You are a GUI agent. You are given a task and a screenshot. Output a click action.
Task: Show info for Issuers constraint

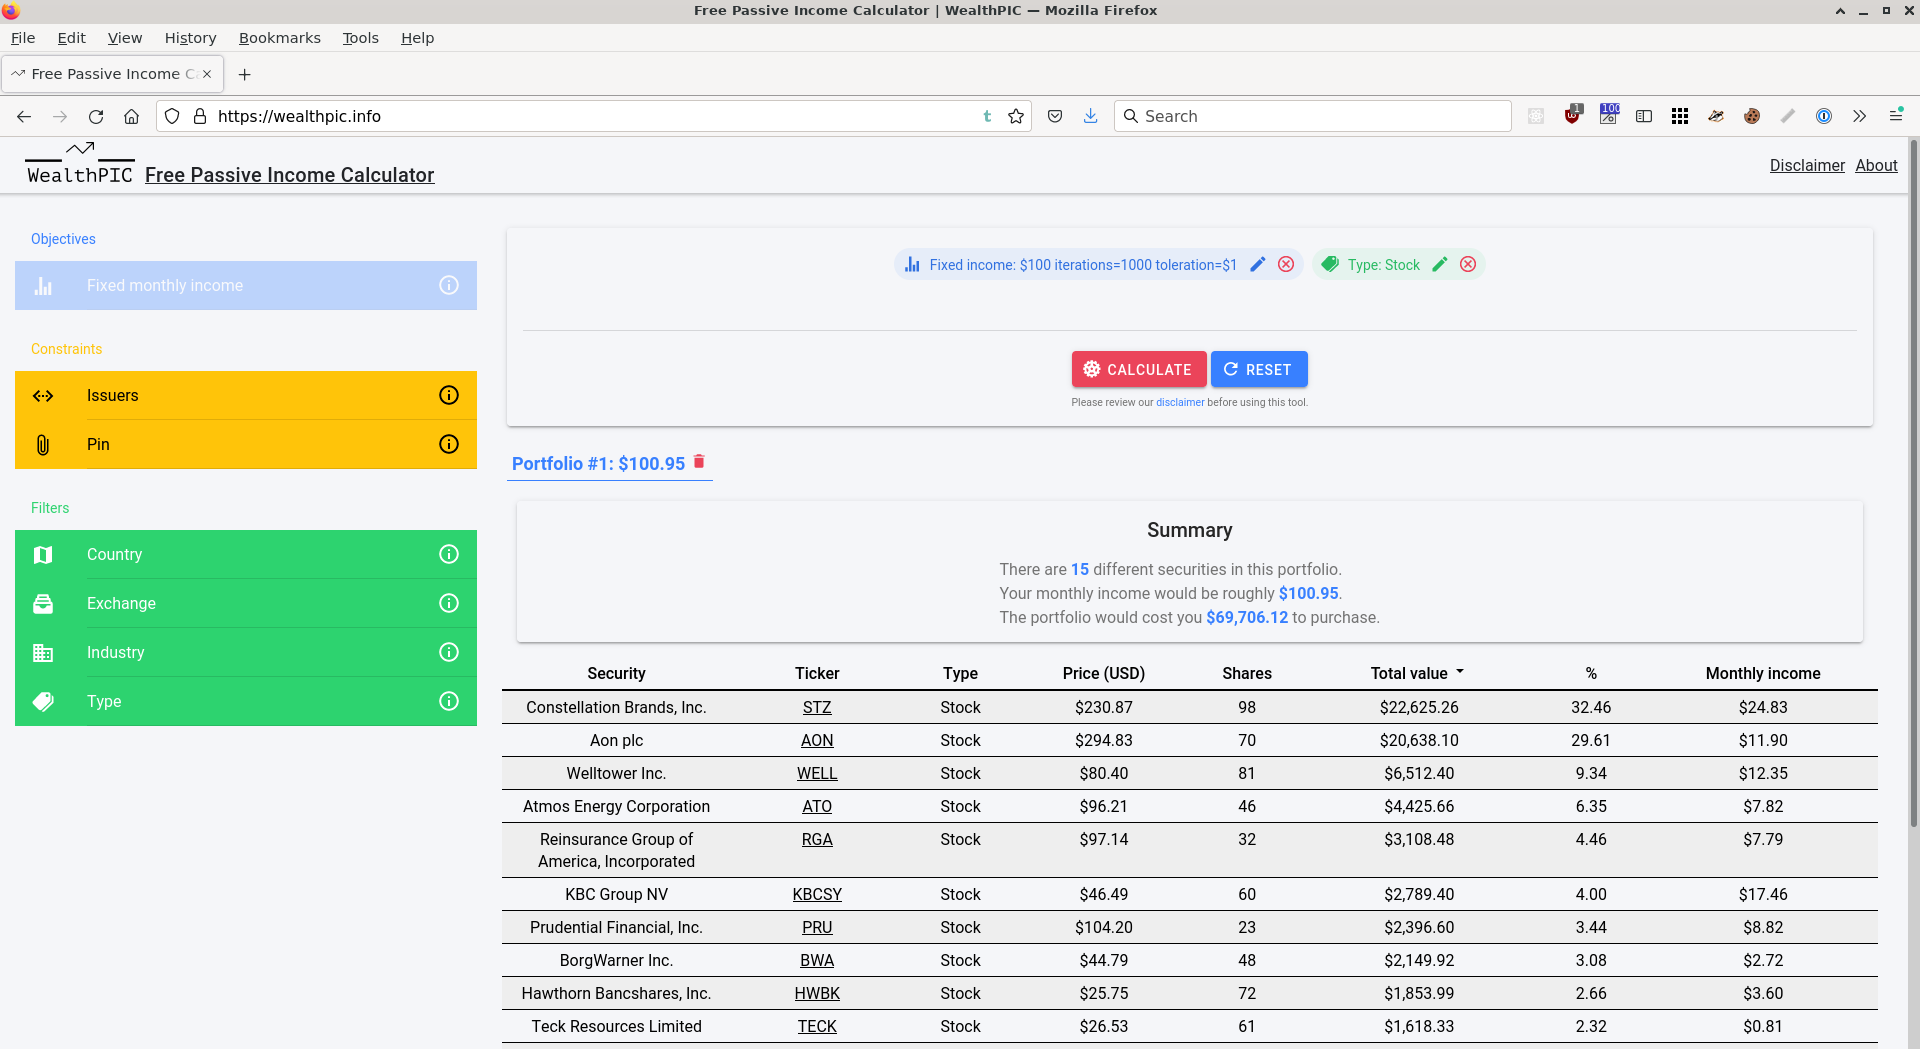pos(449,395)
